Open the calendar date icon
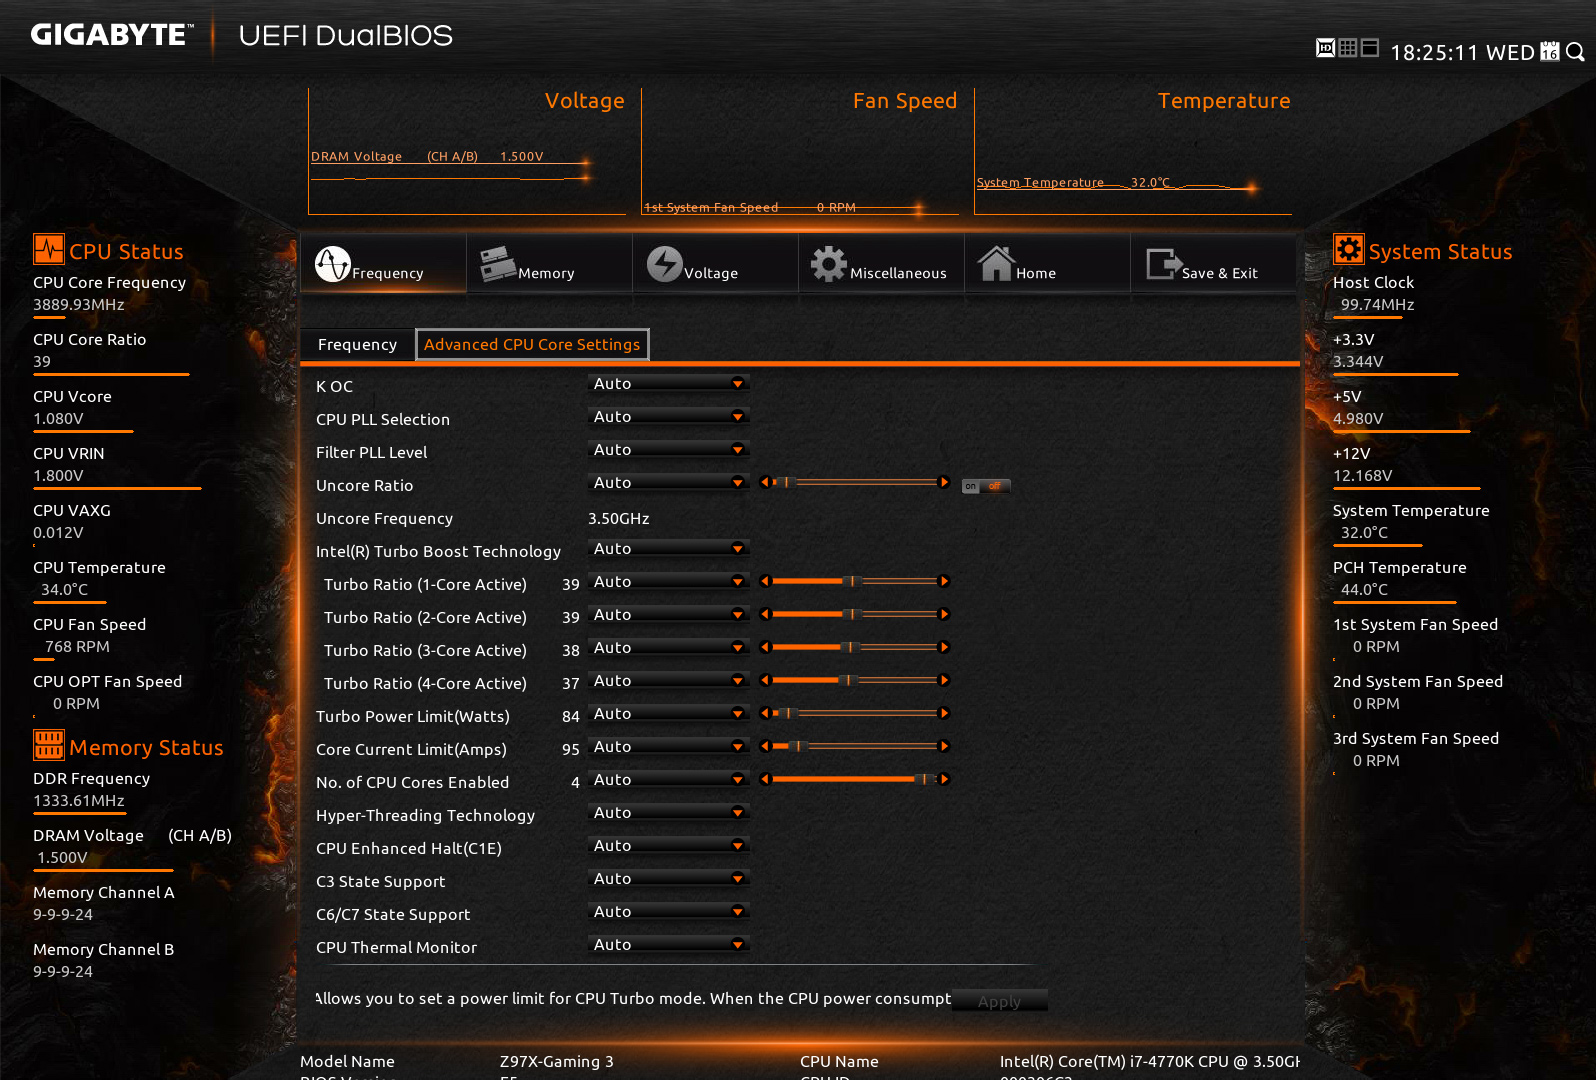The height and width of the screenshot is (1080, 1596). pyautogui.click(x=1550, y=51)
